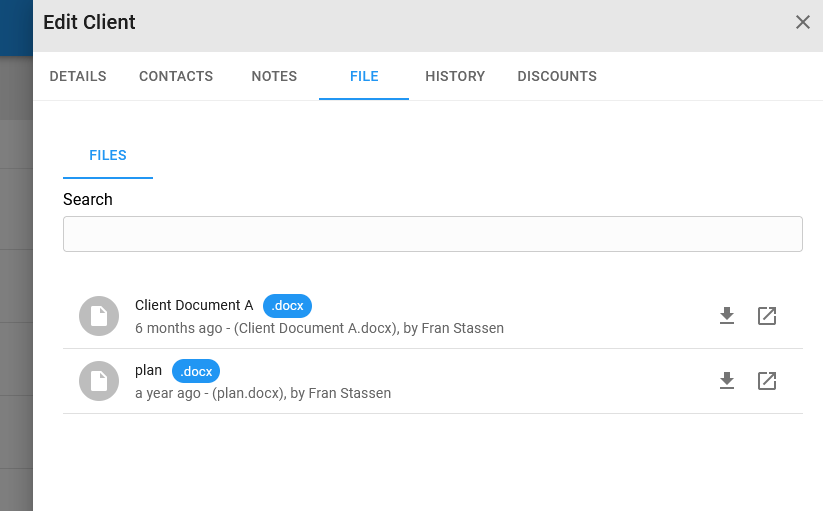Screen dimensions: 823x511
Task: Click the file icon beside plan
Action: tap(99, 381)
